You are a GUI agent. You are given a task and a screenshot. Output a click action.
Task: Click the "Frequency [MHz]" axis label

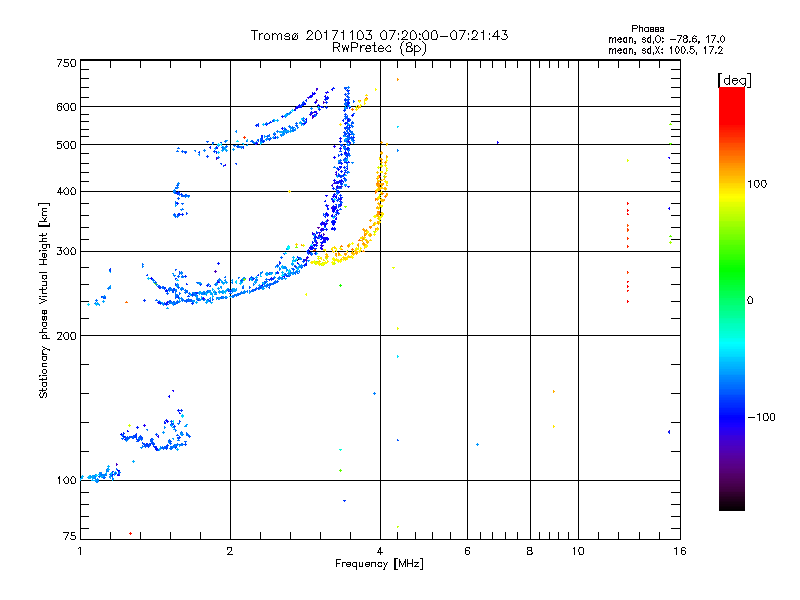tap(379, 563)
